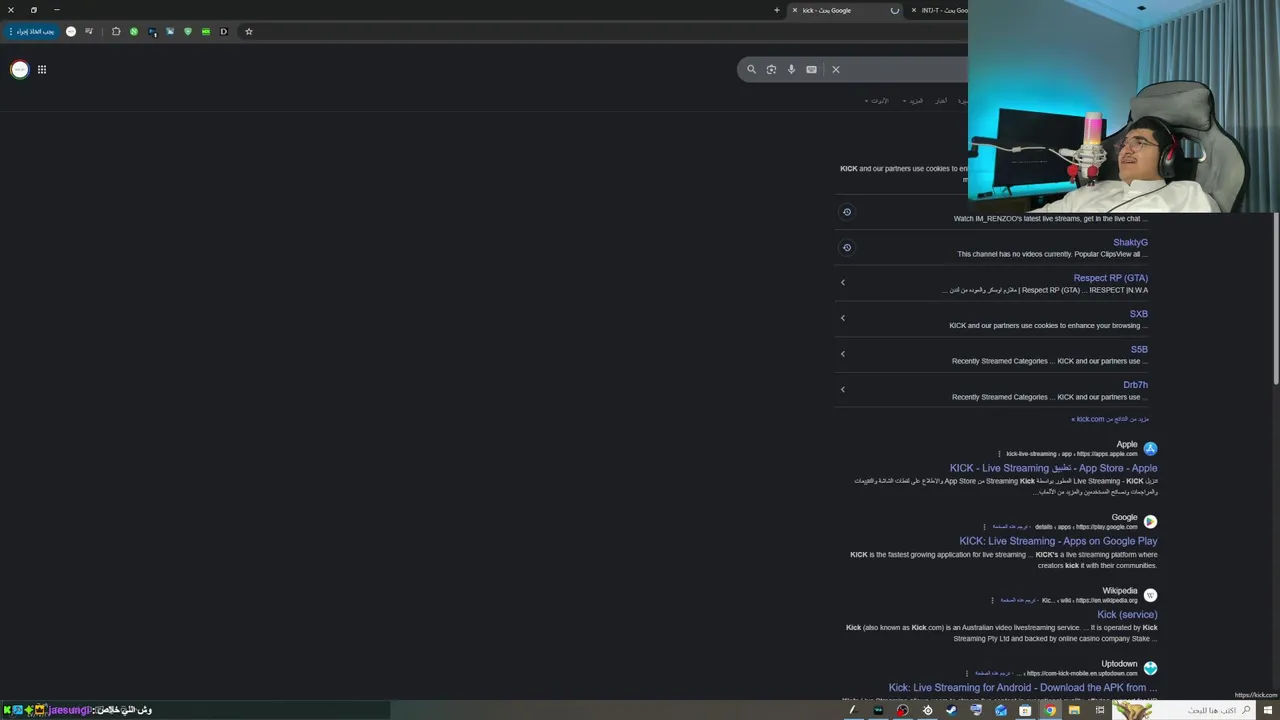Open Uptodown Kick APK download result
Viewport: 1280px width, 720px height.
(1022, 688)
